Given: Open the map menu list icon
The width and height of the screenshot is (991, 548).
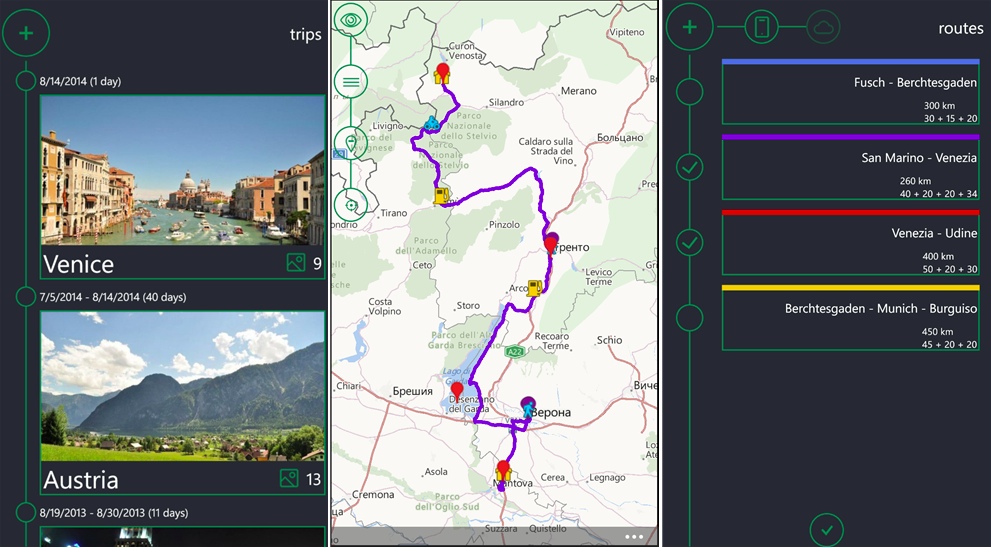Looking at the screenshot, I should [350, 82].
